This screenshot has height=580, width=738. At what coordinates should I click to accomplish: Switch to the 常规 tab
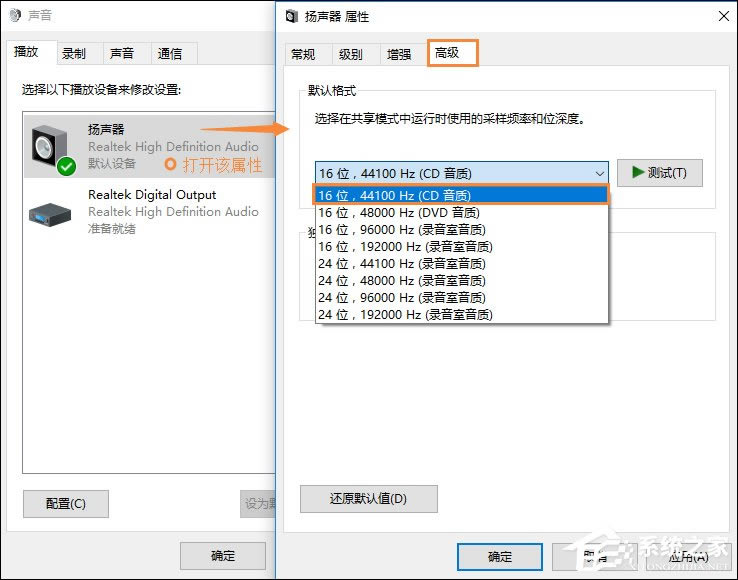[x=308, y=55]
